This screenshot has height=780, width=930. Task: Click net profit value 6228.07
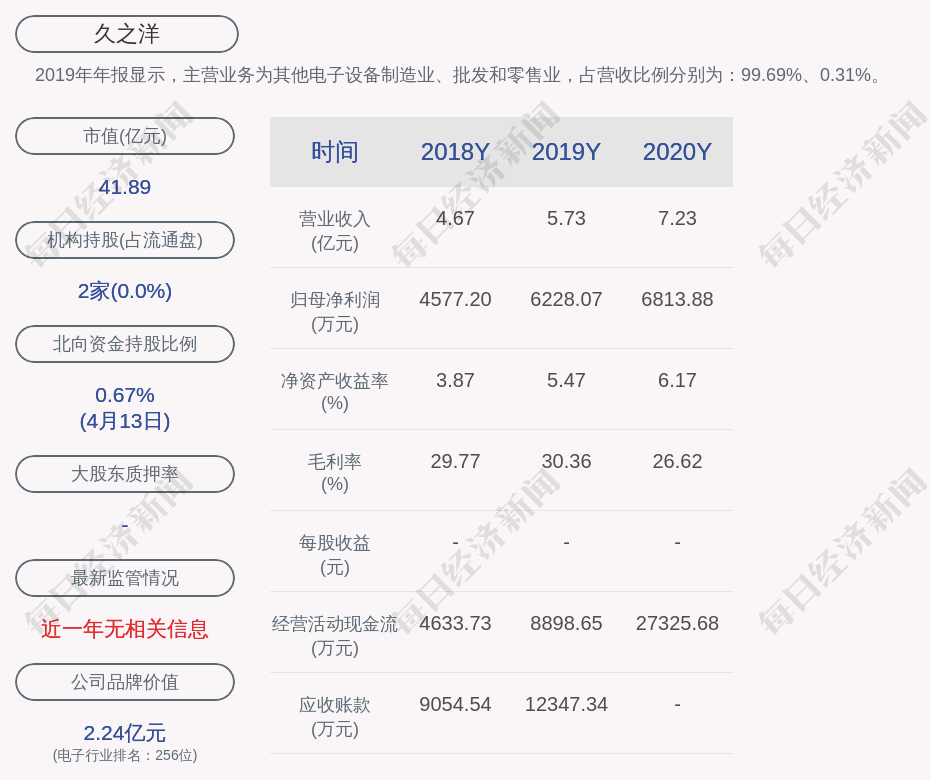click(x=566, y=299)
